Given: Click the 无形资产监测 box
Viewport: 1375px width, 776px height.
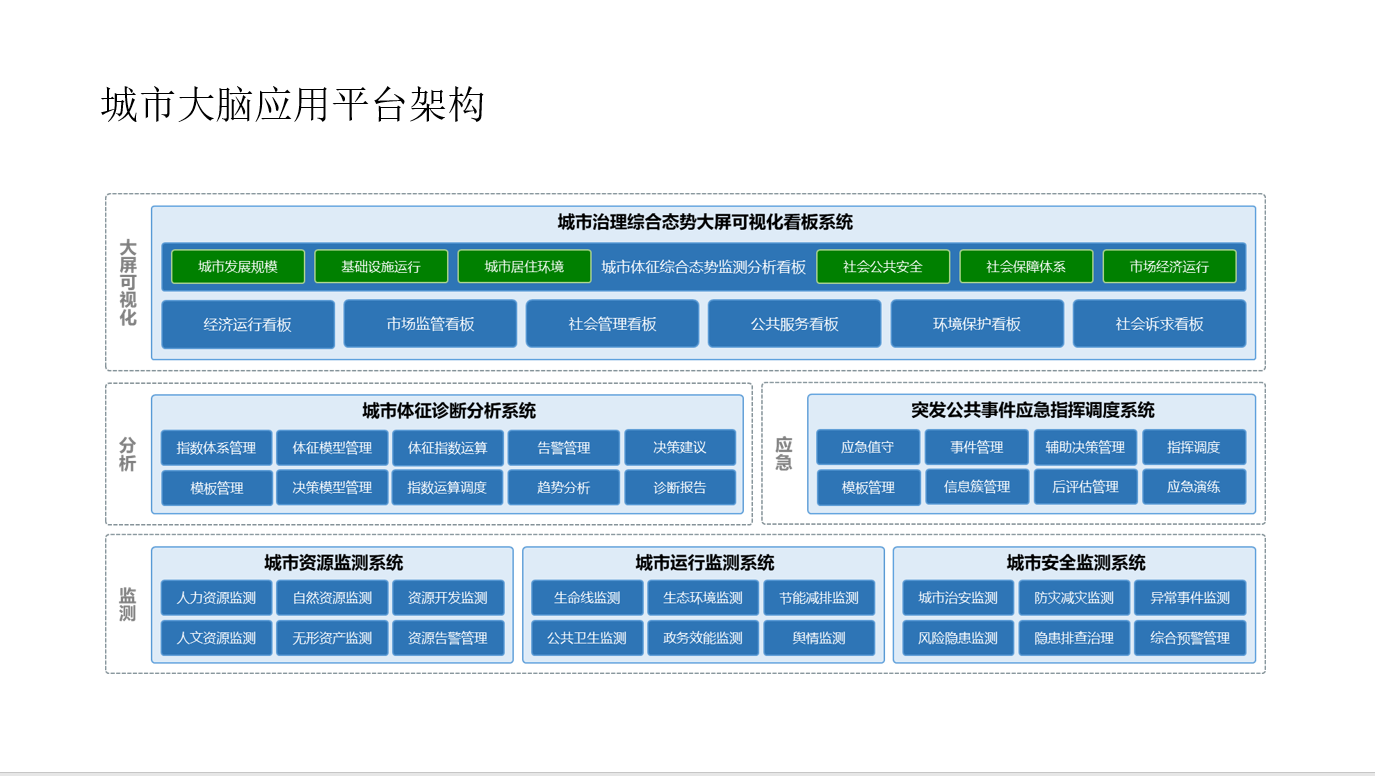Looking at the screenshot, I should coord(332,638).
